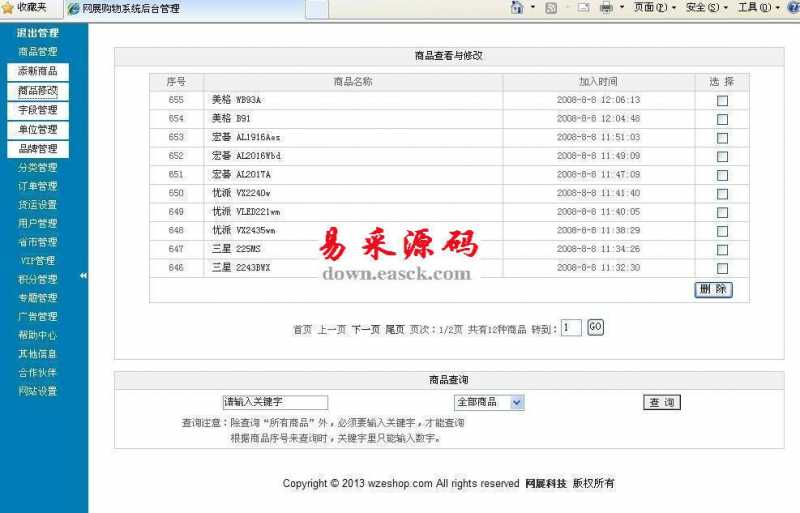Open 订单管理 in the sidebar
The image size is (800, 513).
point(38,186)
